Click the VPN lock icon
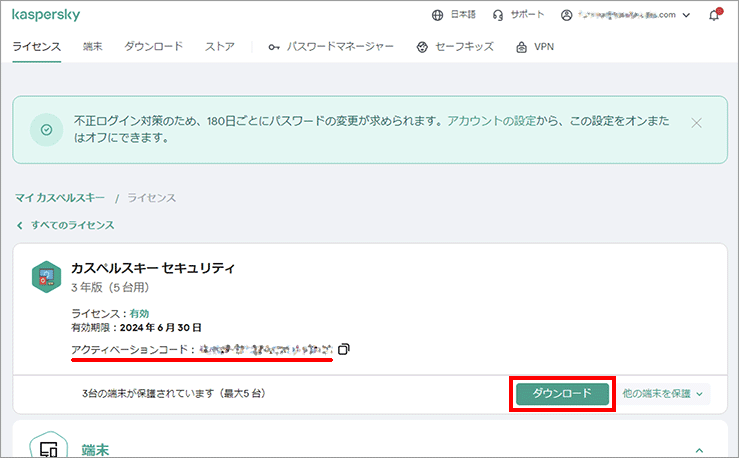 pos(521,47)
